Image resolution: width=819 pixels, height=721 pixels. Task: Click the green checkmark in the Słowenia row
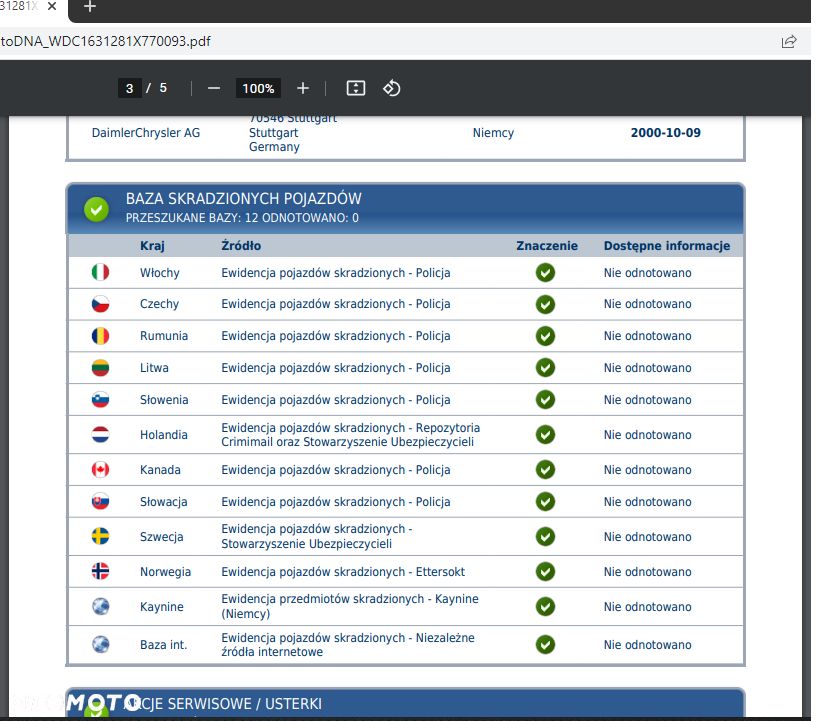click(545, 399)
